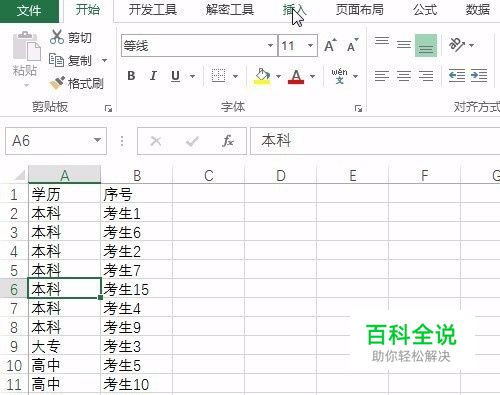
Task: Click the Cut scissors button
Action: (x=70, y=37)
